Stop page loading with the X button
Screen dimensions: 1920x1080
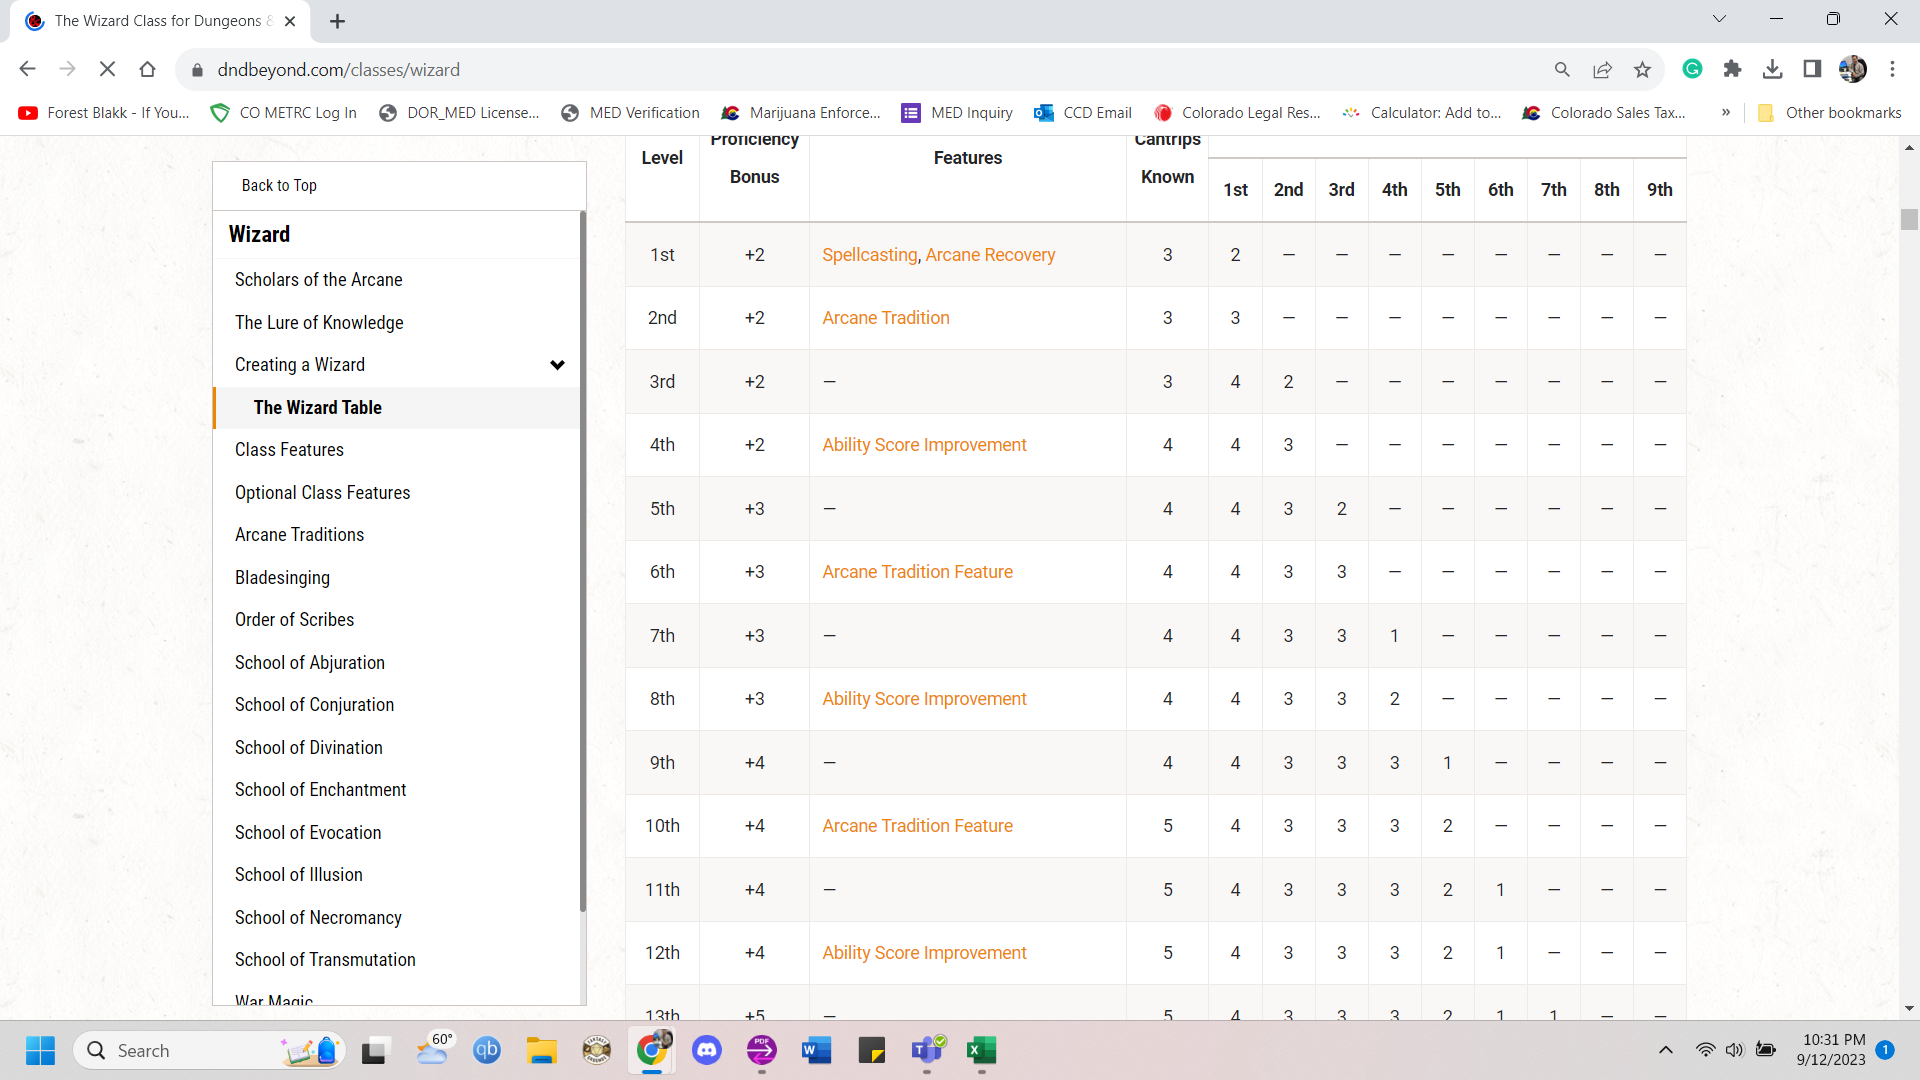tap(107, 69)
